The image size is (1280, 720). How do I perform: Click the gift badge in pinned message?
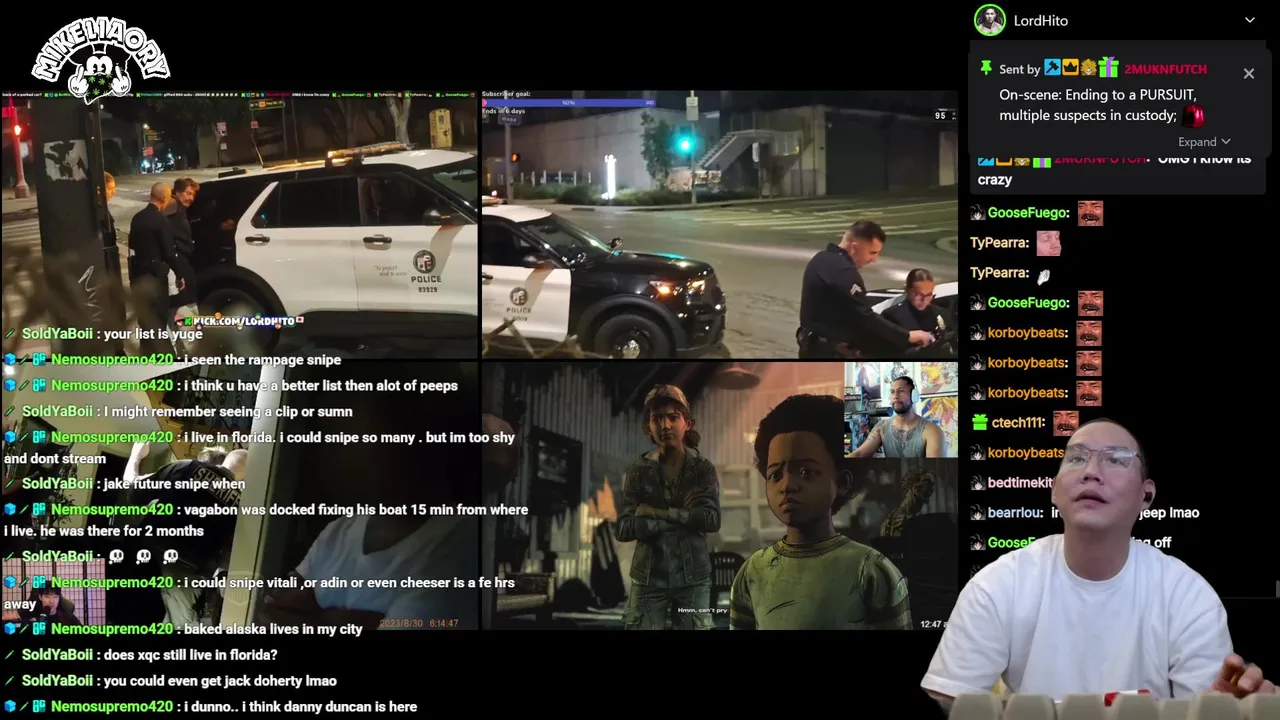click(1108, 68)
